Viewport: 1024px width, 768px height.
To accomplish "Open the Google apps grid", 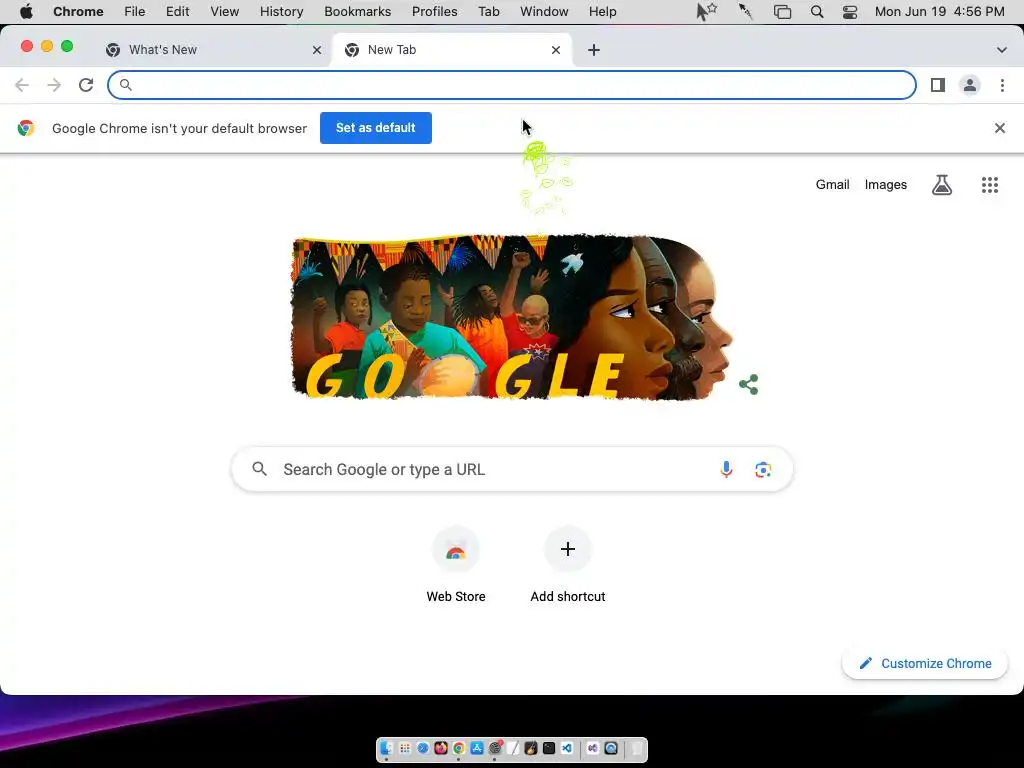I will [989, 185].
